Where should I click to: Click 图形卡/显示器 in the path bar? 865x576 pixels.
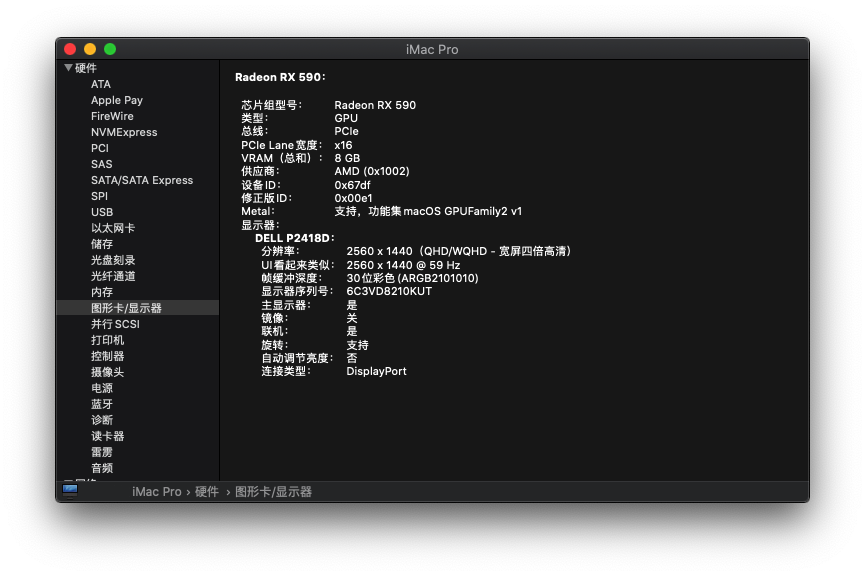pos(274,492)
